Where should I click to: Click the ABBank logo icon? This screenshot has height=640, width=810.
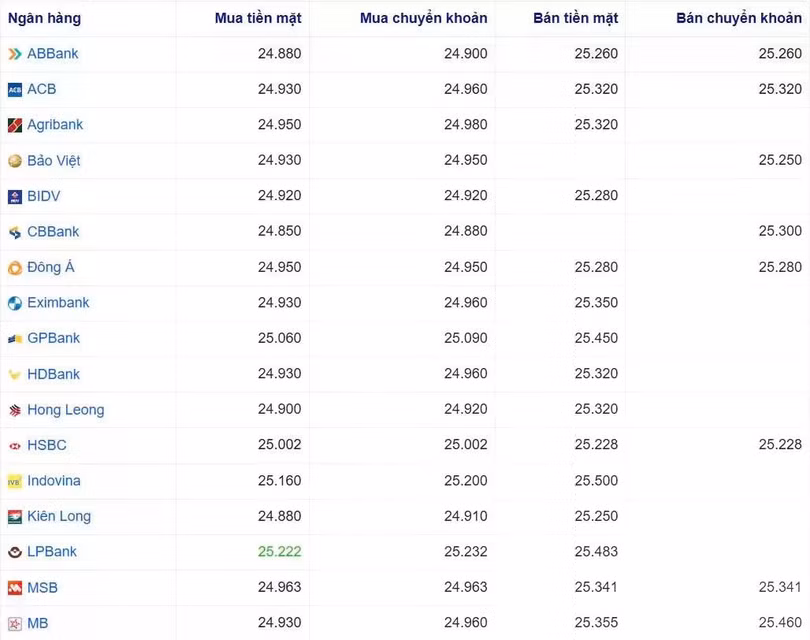click(15, 54)
